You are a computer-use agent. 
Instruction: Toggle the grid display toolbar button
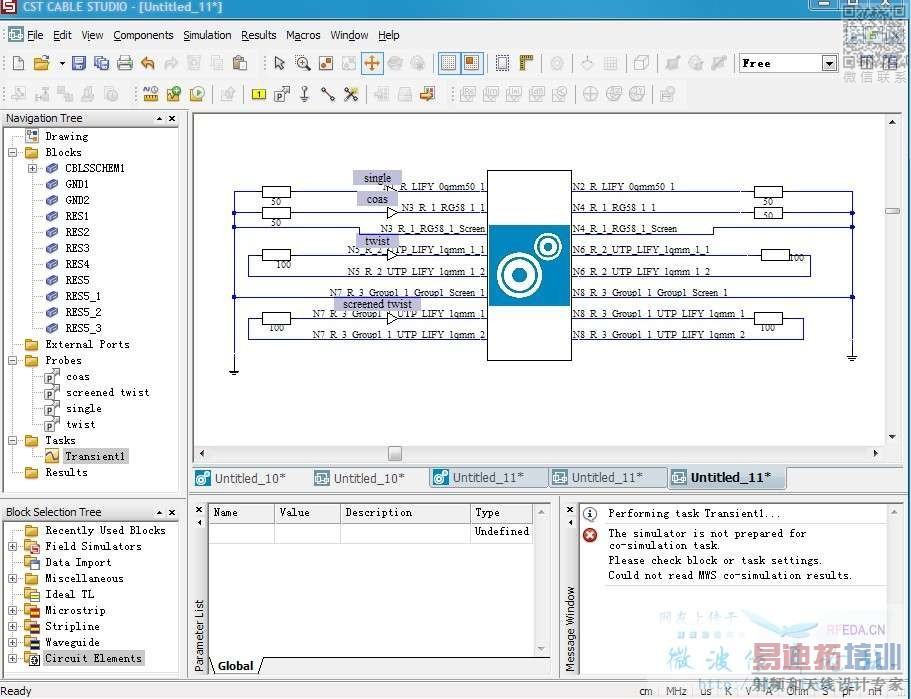tap(448, 63)
